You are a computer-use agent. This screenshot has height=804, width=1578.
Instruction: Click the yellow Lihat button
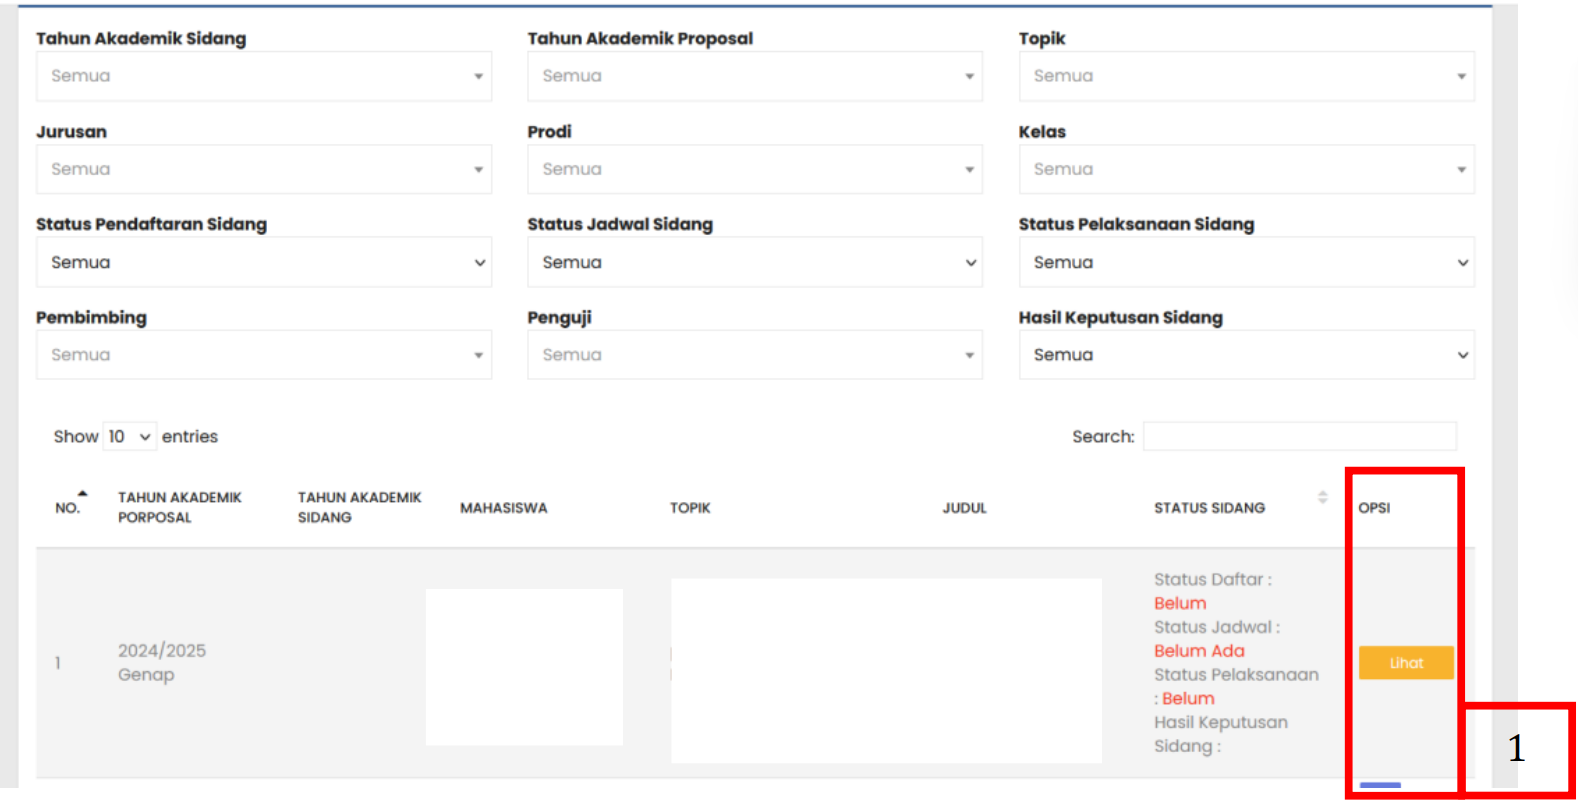1405,663
